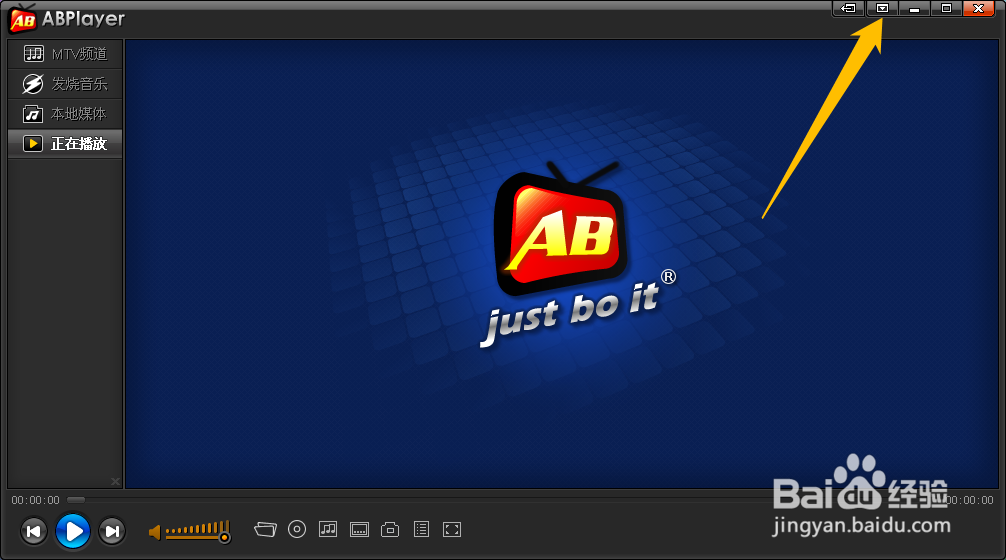Minimize the ABPlayer window
The height and width of the screenshot is (560, 1006).
click(x=914, y=8)
